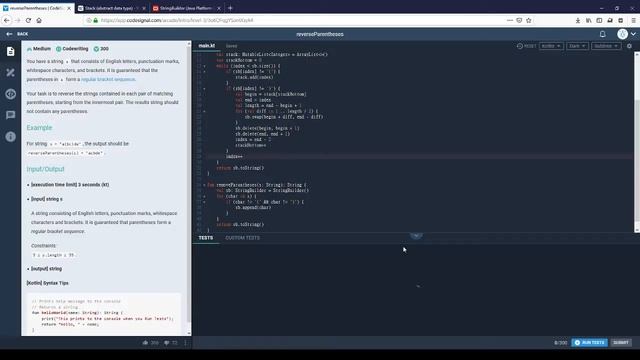640x360 pixels.
Task: Close the StringBuilder browser tab
Action: tap(219, 8)
